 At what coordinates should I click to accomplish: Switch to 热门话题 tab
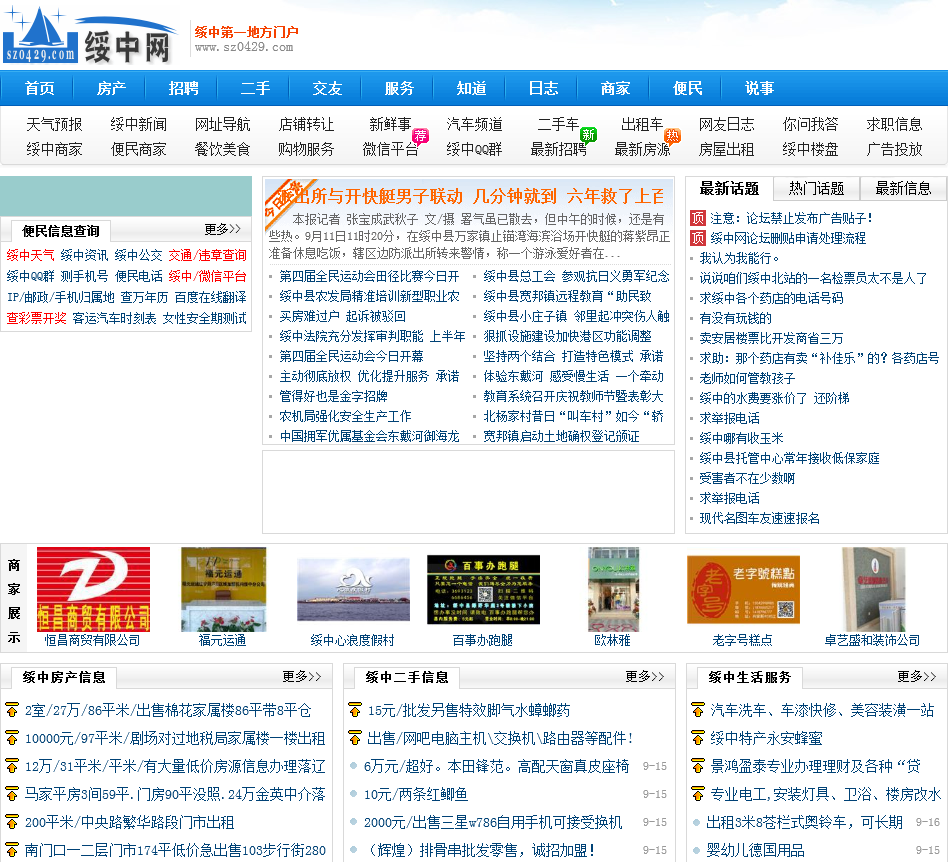click(x=816, y=189)
